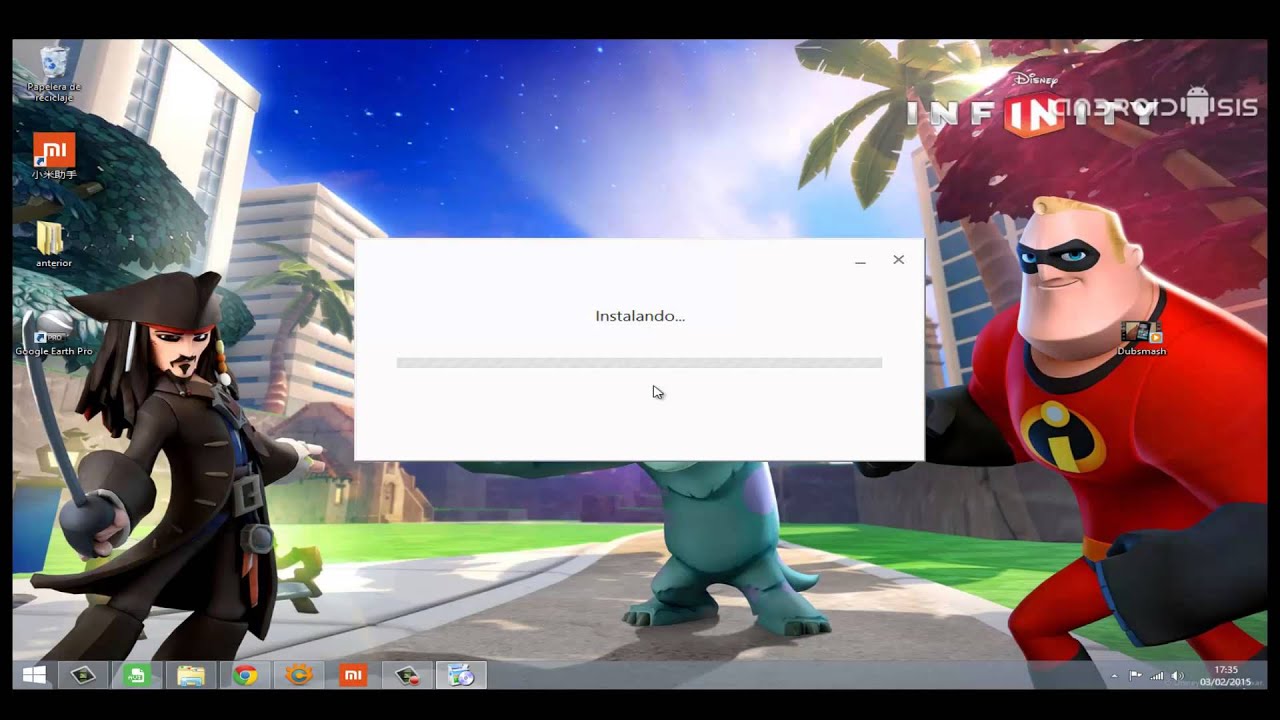The height and width of the screenshot is (720, 1280).
Task: Open the orange circular taskbar app
Action: pos(299,676)
